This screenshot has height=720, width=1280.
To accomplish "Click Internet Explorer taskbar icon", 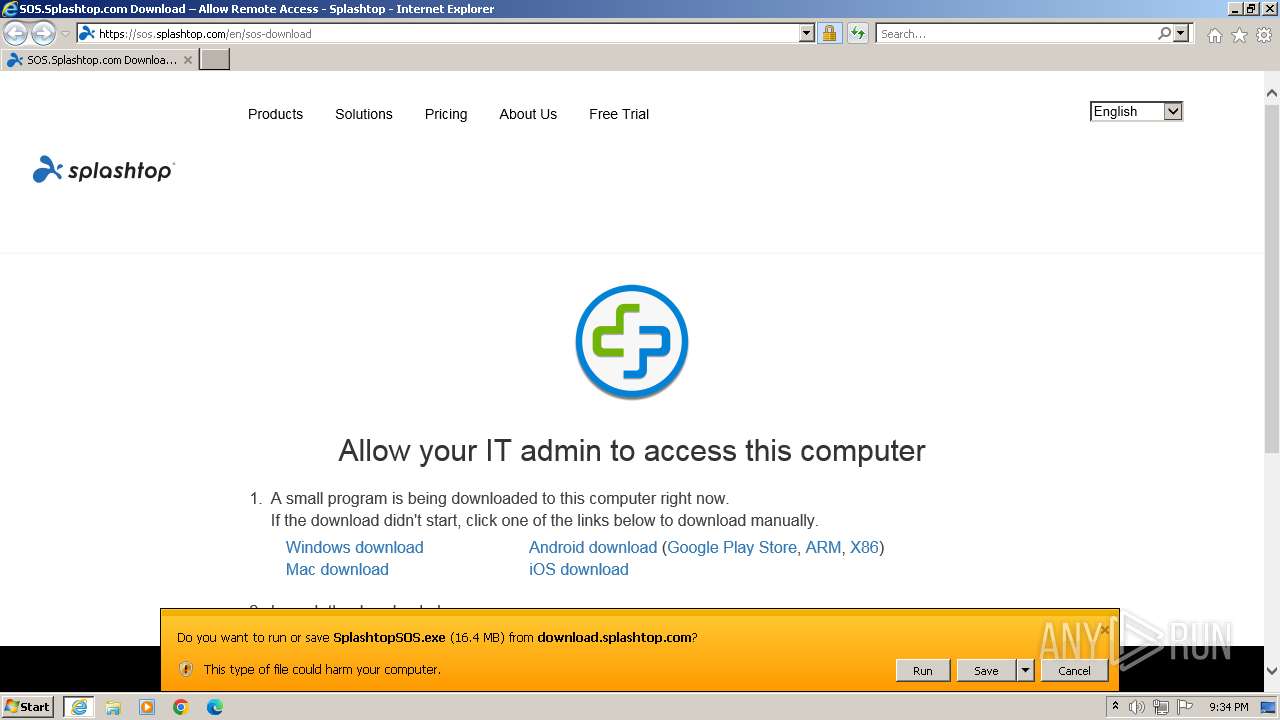I will (x=79, y=707).
